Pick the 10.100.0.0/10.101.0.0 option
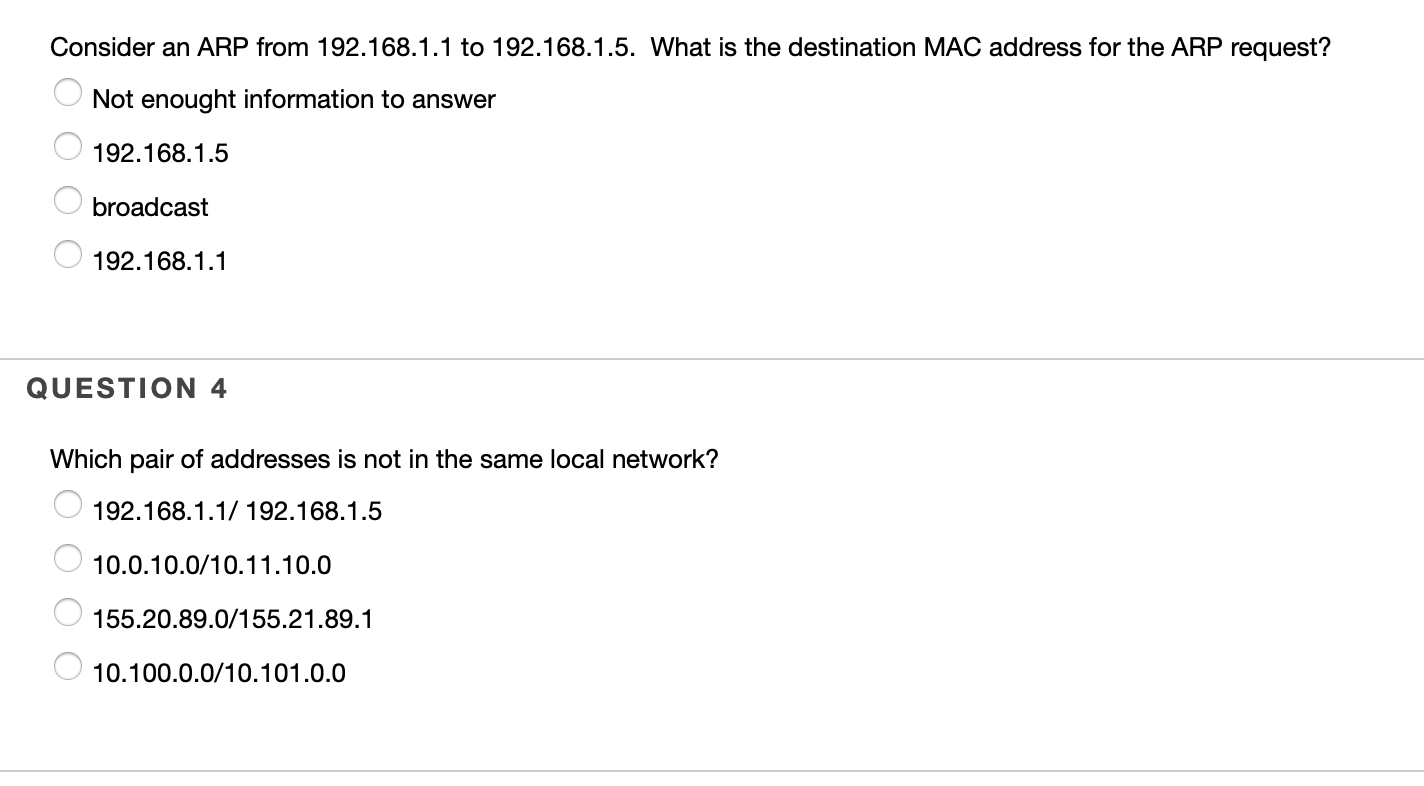 pyautogui.click(x=68, y=666)
